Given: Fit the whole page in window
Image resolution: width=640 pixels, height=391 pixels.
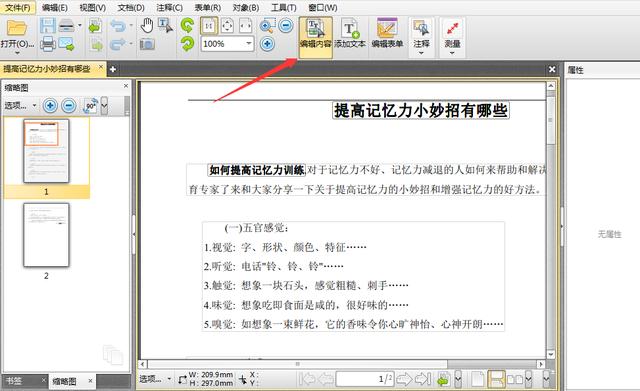Looking at the screenshot, I should [x=227, y=26].
